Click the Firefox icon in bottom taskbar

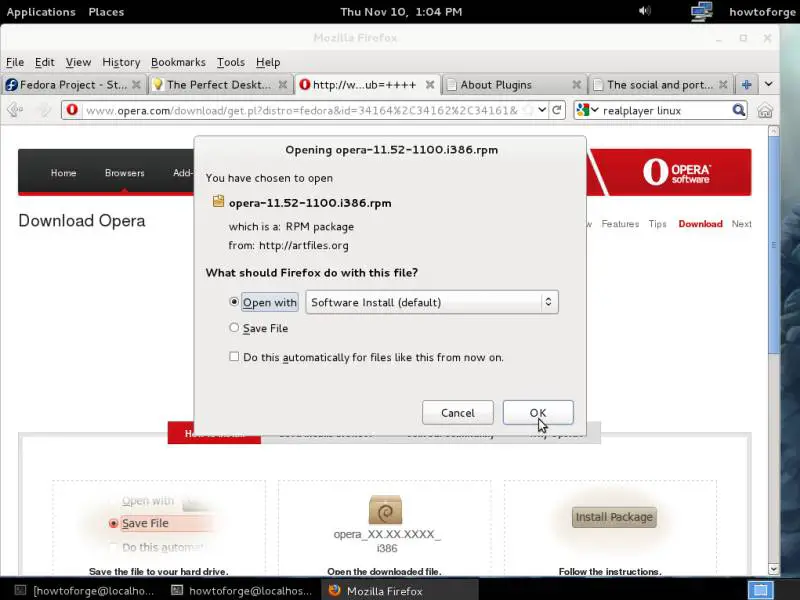click(335, 590)
